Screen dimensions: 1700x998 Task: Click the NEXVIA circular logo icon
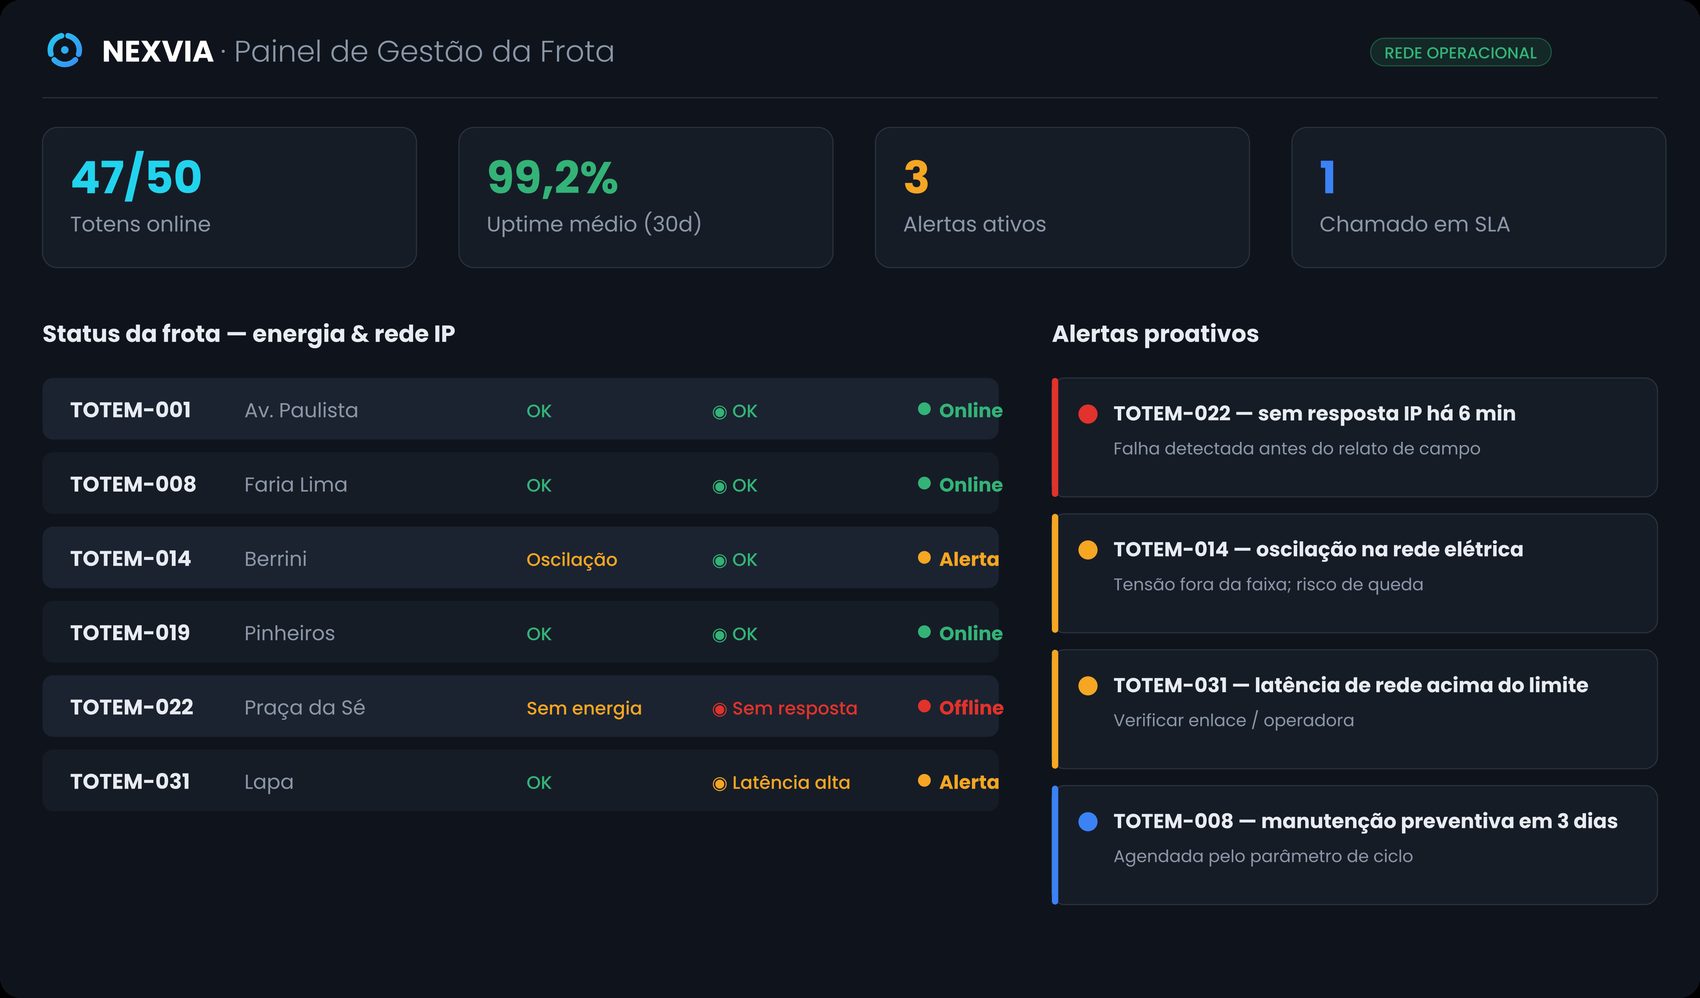pos(64,50)
